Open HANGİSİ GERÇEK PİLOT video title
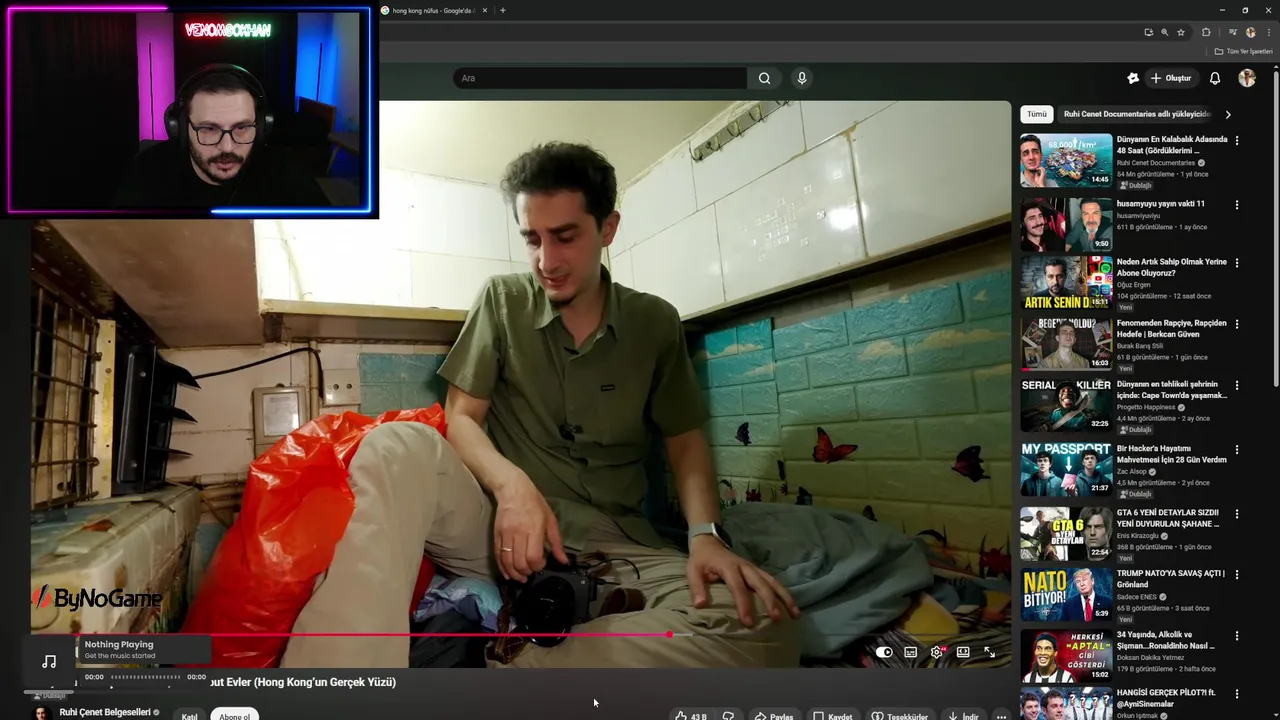Image resolution: width=1280 pixels, height=720 pixels. coord(1168,698)
